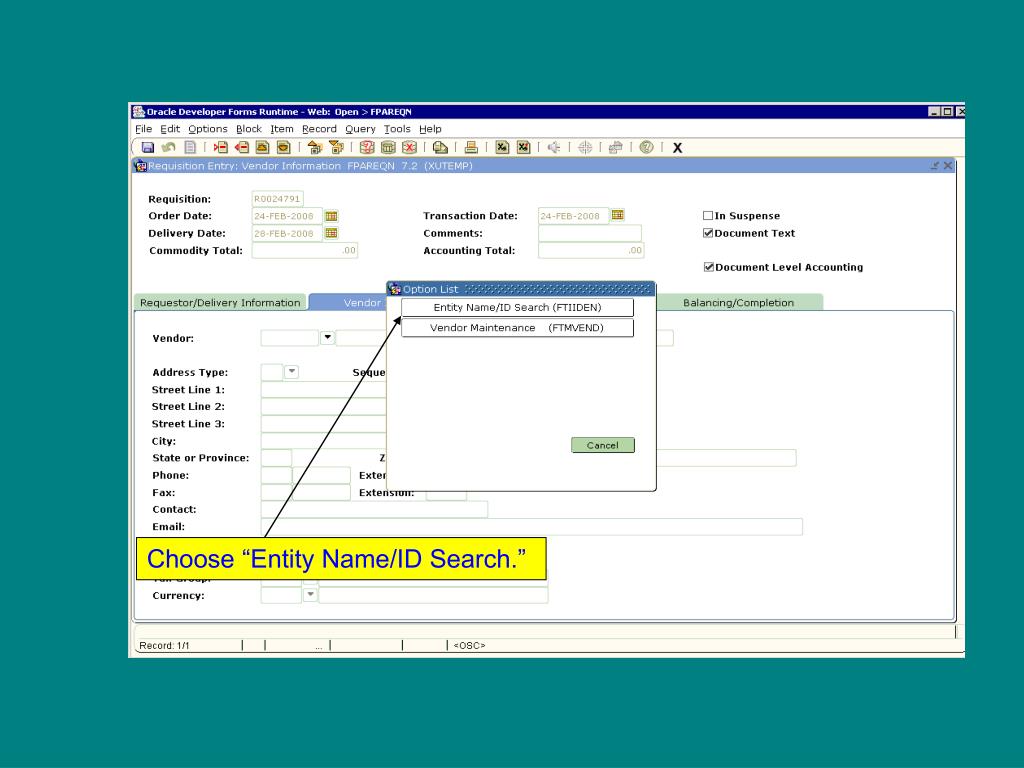
Task: Open the Record menu
Action: tap(319, 129)
